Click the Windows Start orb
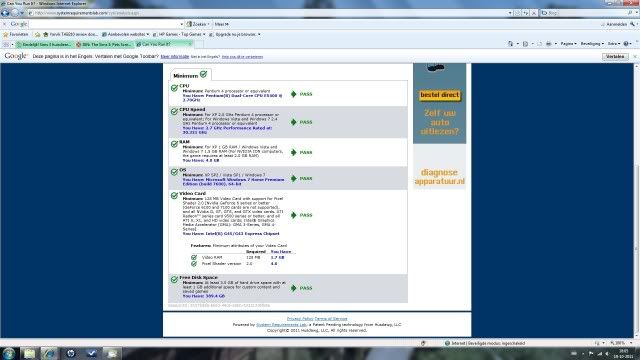Viewport: 640px width, 360px height. point(8,353)
